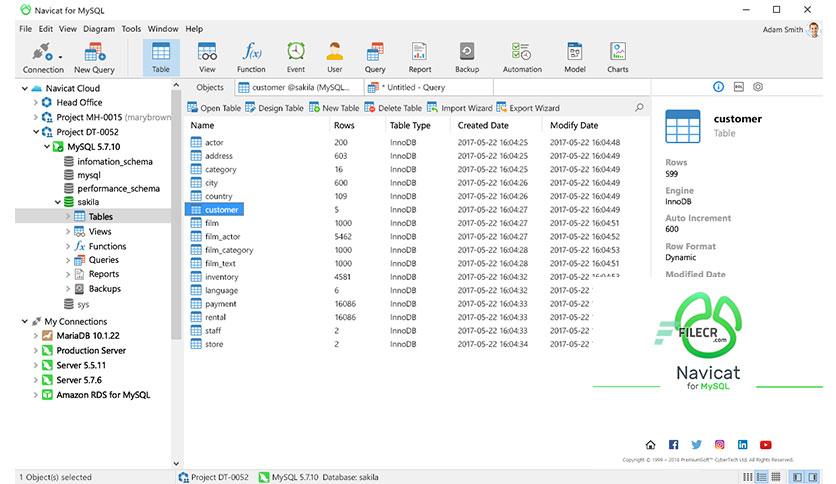Viewport: 836px width, 484px height.
Task: Select the Reports tree item
Action: 96,274
